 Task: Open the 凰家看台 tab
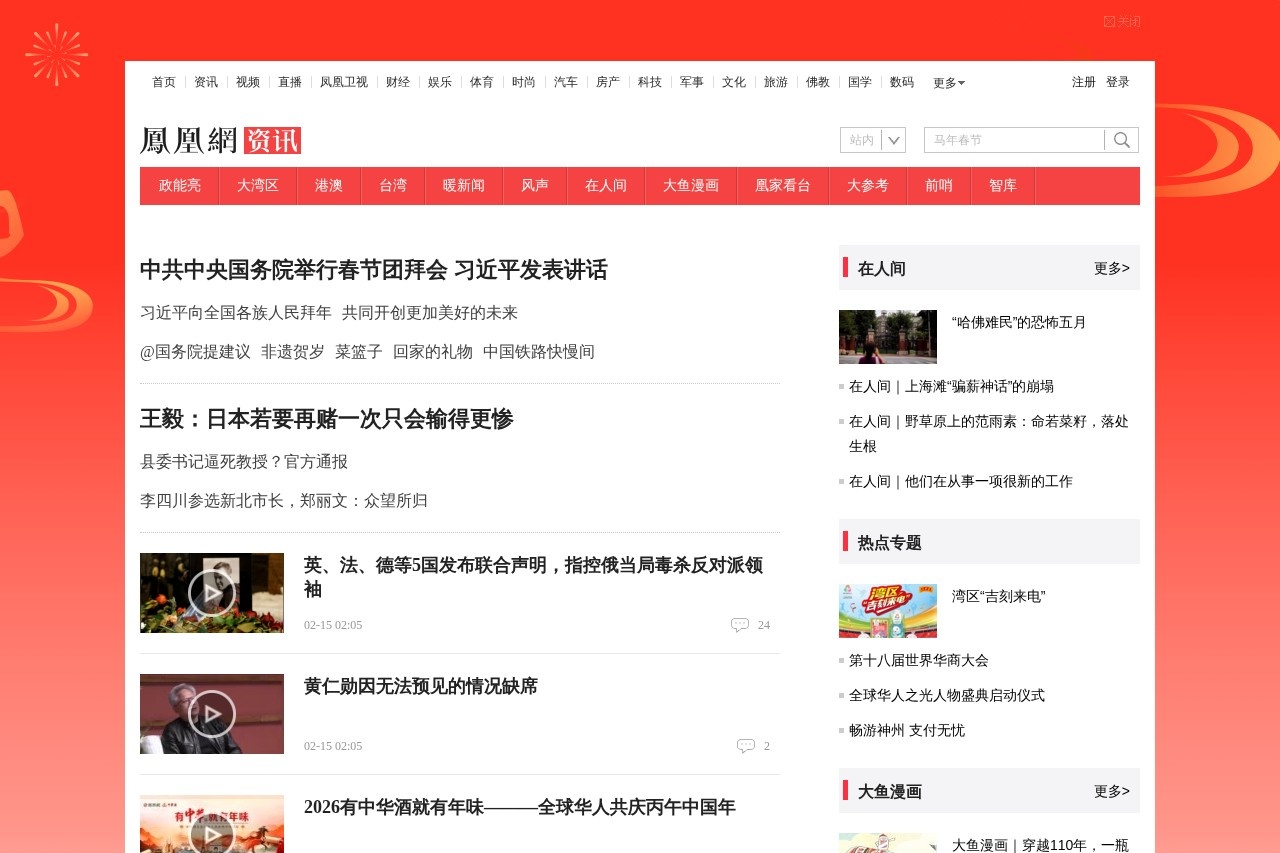(783, 186)
